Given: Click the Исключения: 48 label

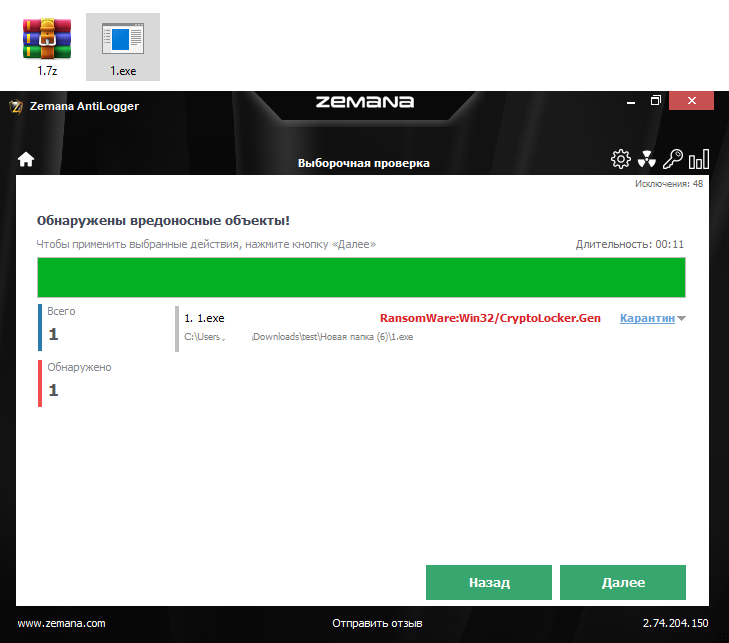Looking at the screenshot, I should click(669, 184).
